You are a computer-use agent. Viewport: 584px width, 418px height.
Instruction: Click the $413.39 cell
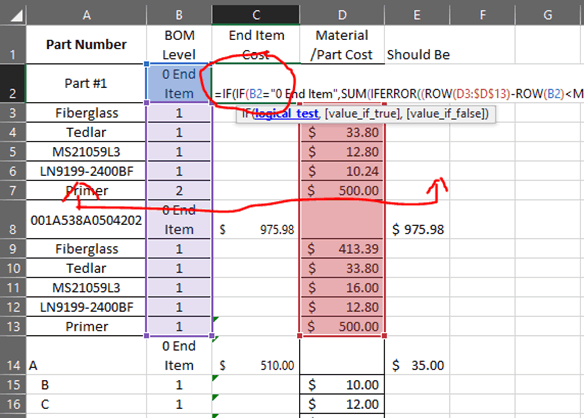(342, 248)
